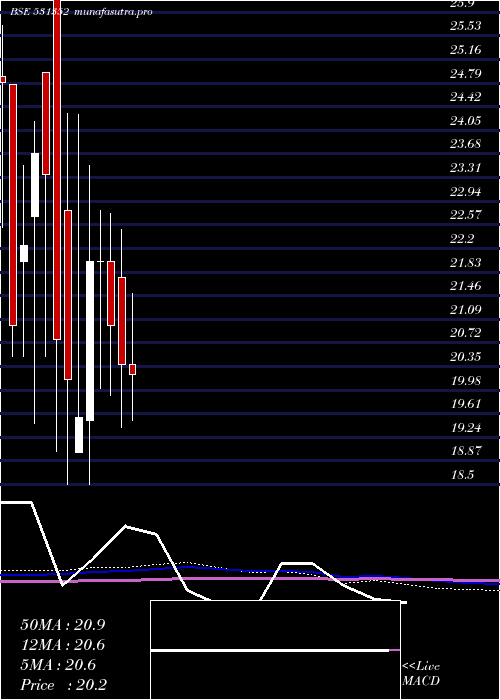Image resolution: width=500 pixels, height=700 pixels.
Task: Select the 24.05 price axis label
Action: (x=465, y=120)
